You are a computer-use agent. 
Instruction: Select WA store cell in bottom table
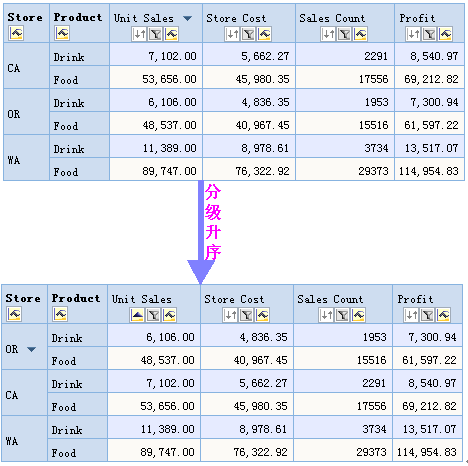[x=25, y=439]
